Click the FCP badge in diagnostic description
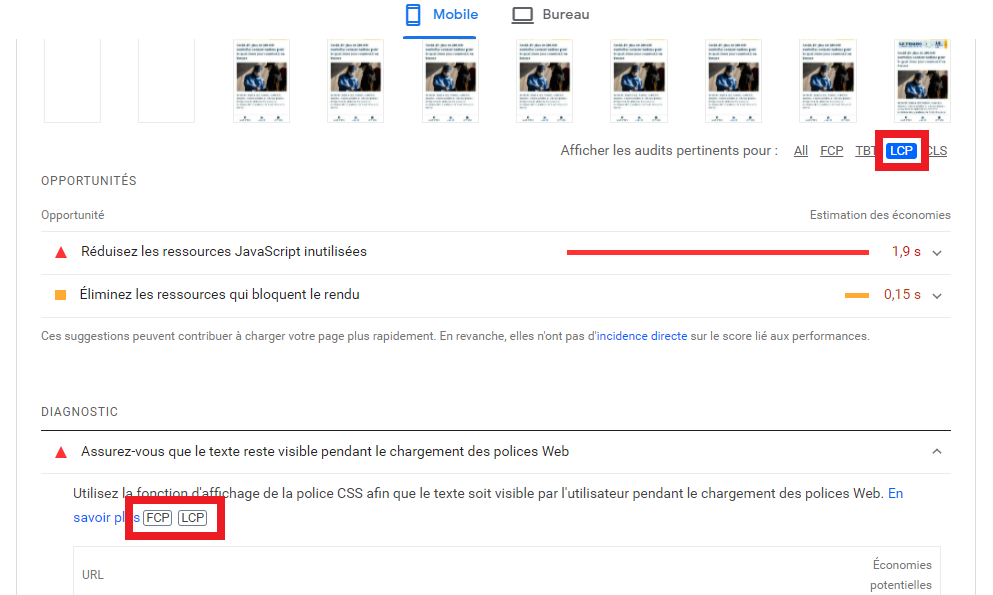This screenshot has width=993, height=595. coord(157,517)
